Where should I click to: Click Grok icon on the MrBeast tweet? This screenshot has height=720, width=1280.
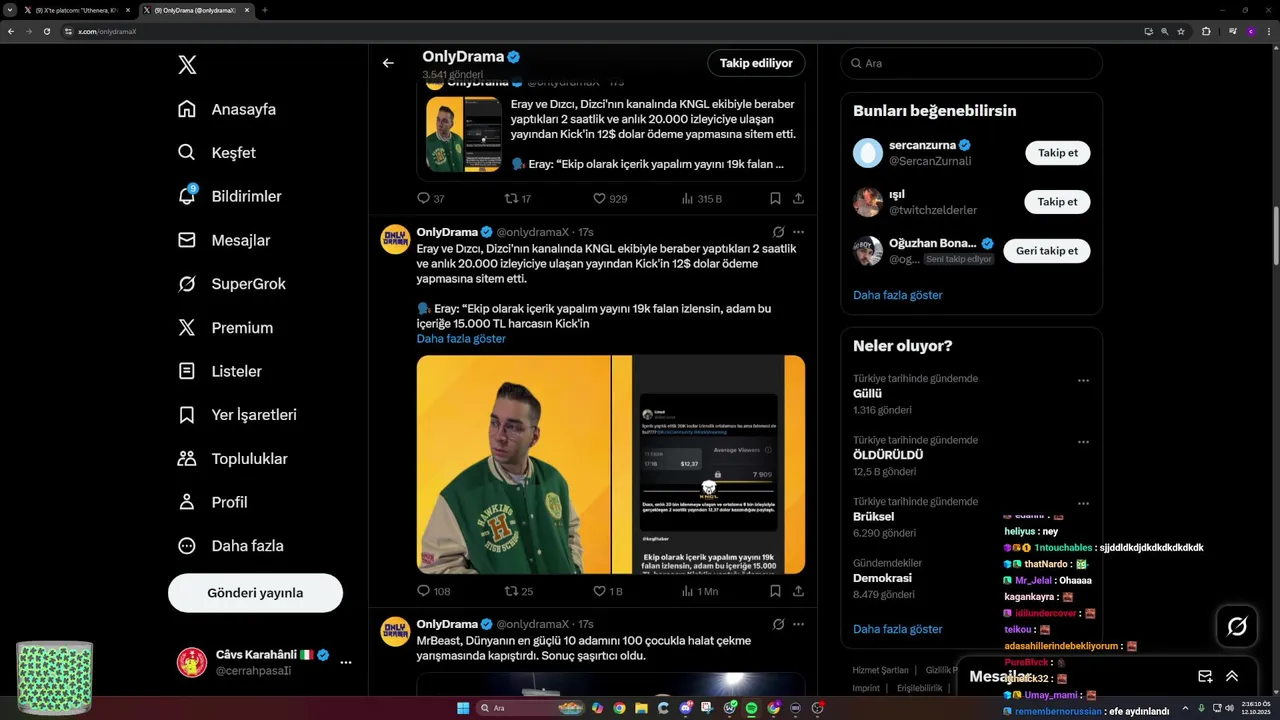click(778, 624)
